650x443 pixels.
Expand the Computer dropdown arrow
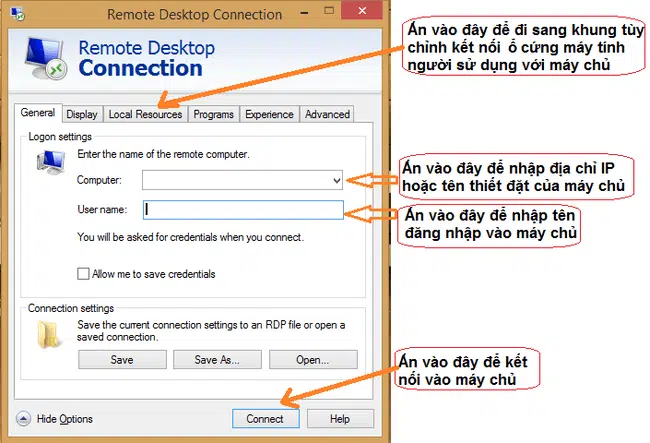click(x=335, y=180)
